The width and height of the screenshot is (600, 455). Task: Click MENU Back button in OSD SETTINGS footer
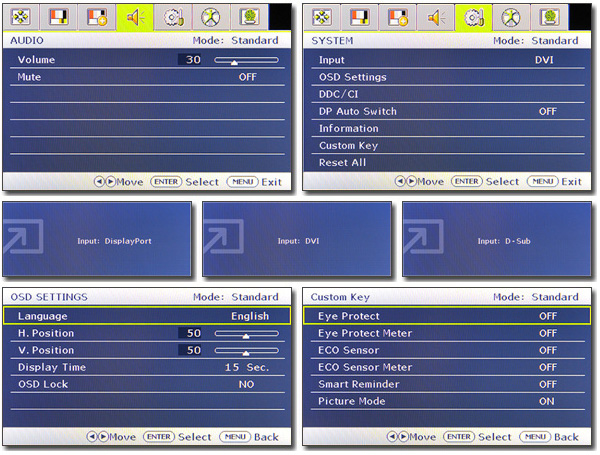tap(249, 437)
